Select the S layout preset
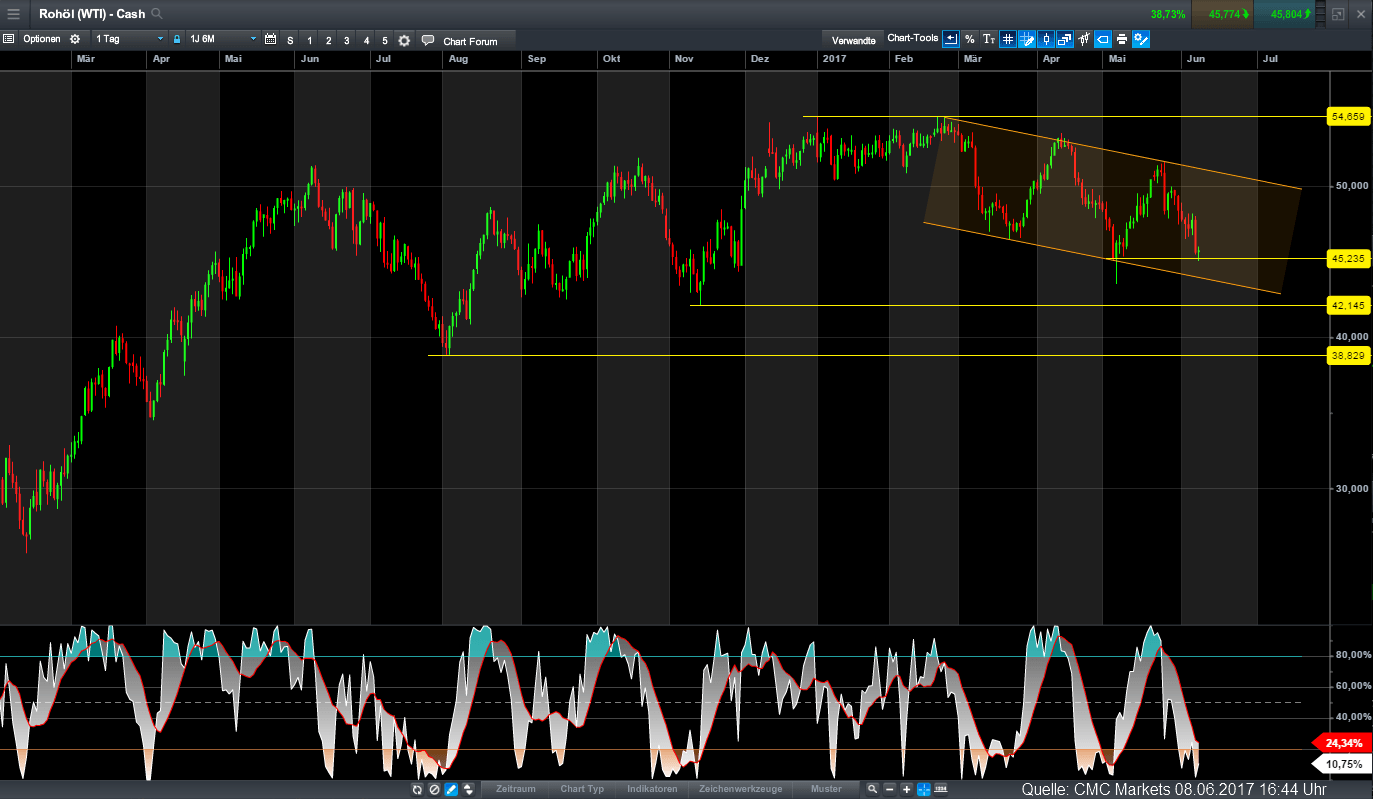This screenshot has width=1373, height=799. pos(290,40)
